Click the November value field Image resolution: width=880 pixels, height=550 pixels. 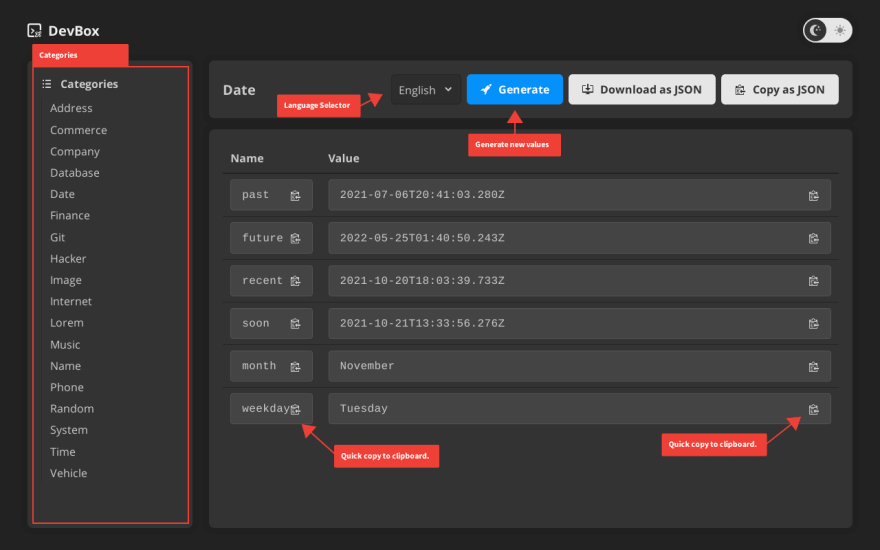(579, 366)
